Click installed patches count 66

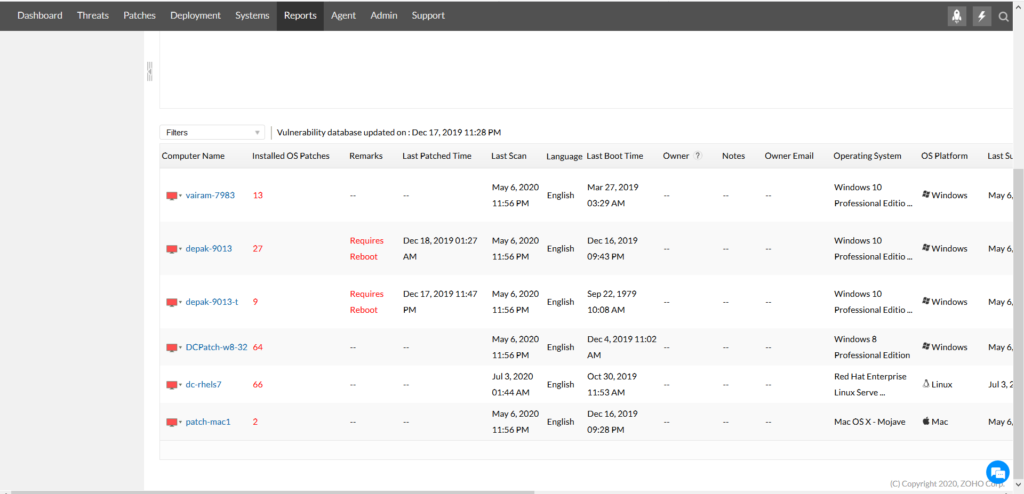click(258, 385)
